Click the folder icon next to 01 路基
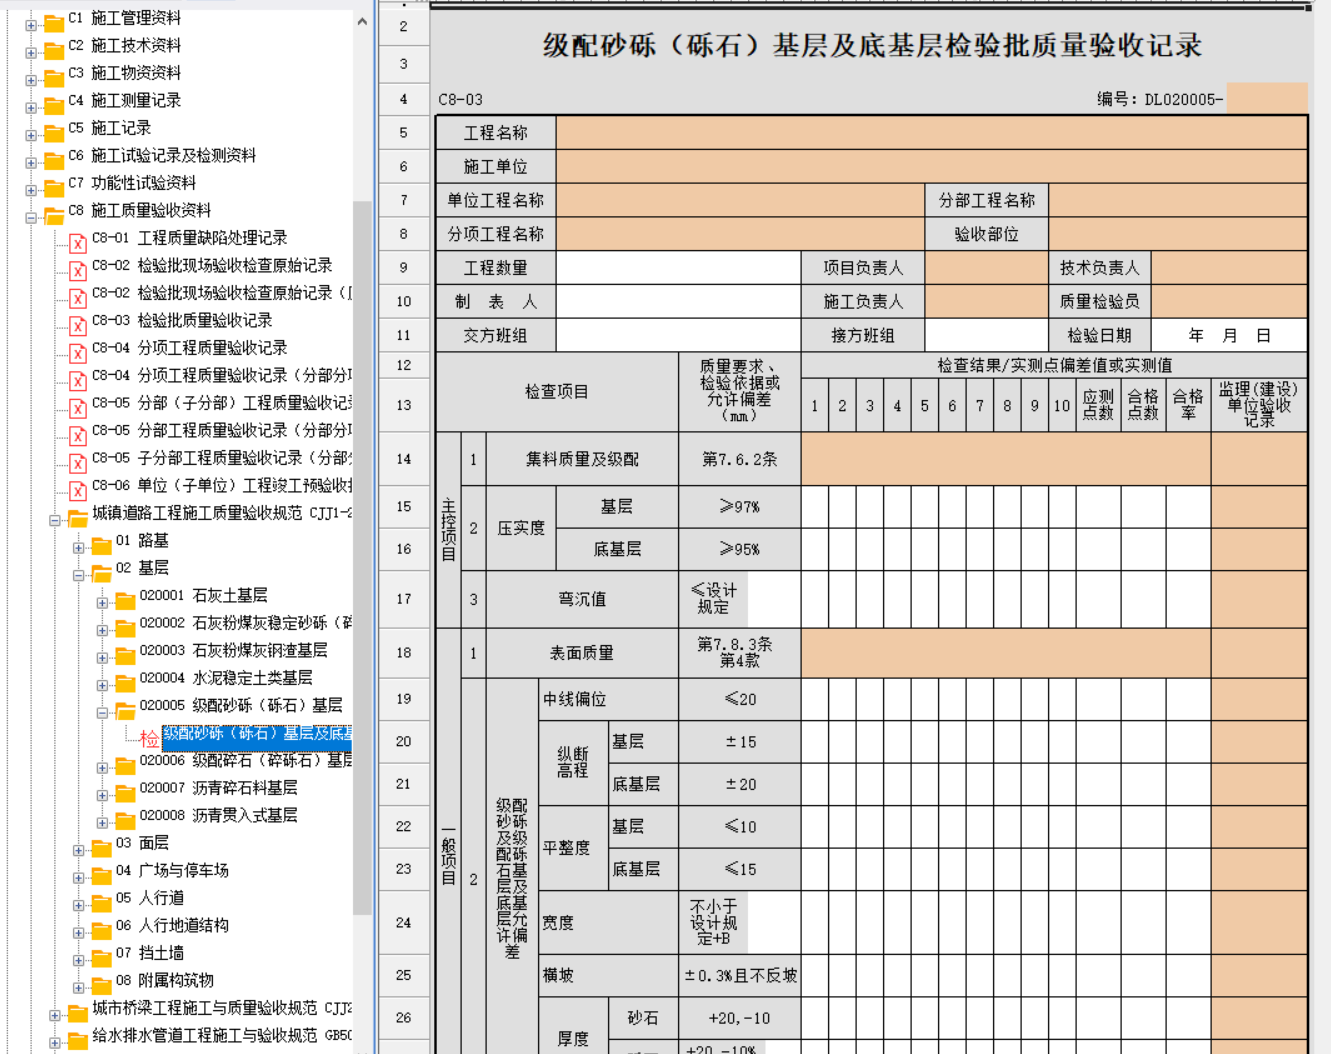Image resolution: width=1331 pixels, height=1054 pixels. tap(101, 544)
